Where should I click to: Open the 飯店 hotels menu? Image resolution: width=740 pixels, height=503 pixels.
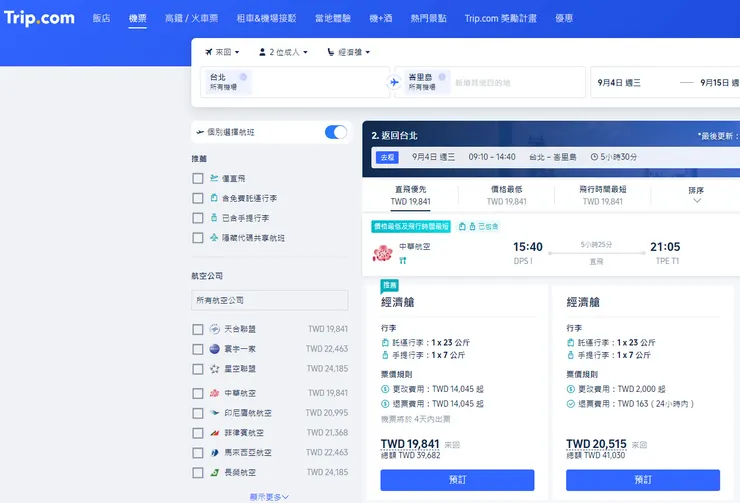(101, 18)
